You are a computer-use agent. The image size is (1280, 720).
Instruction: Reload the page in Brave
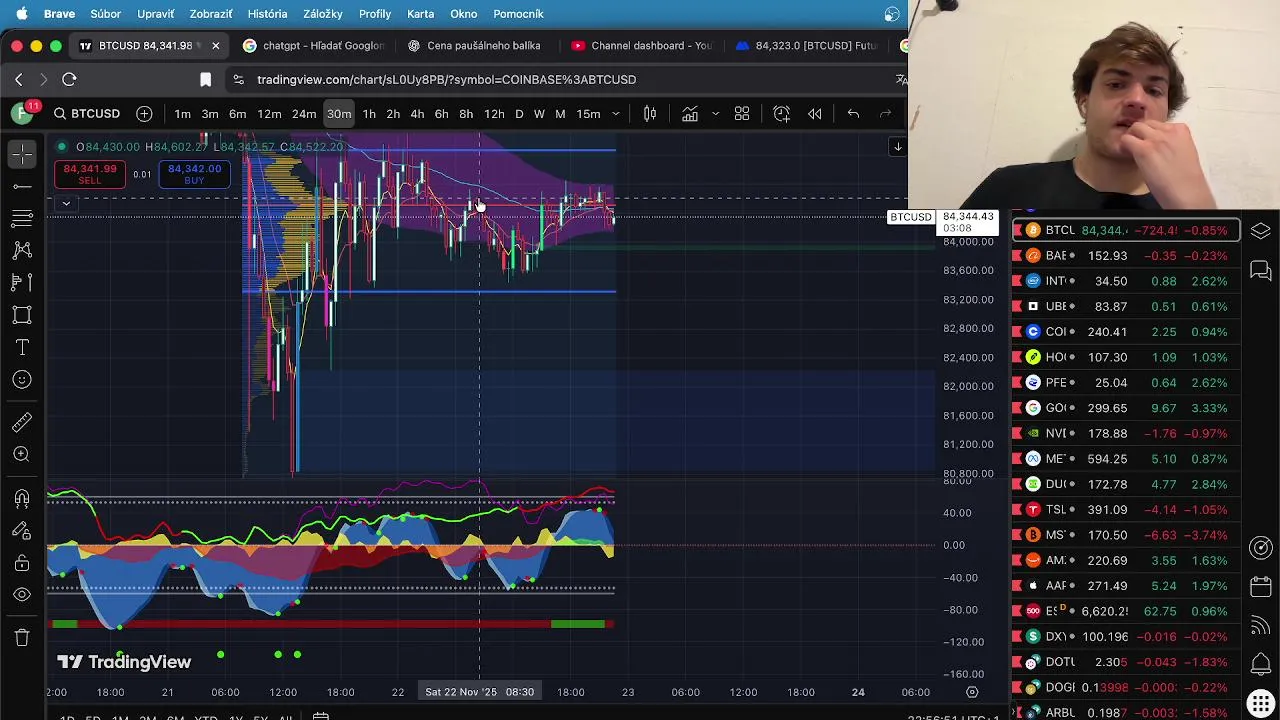(69, 80)
